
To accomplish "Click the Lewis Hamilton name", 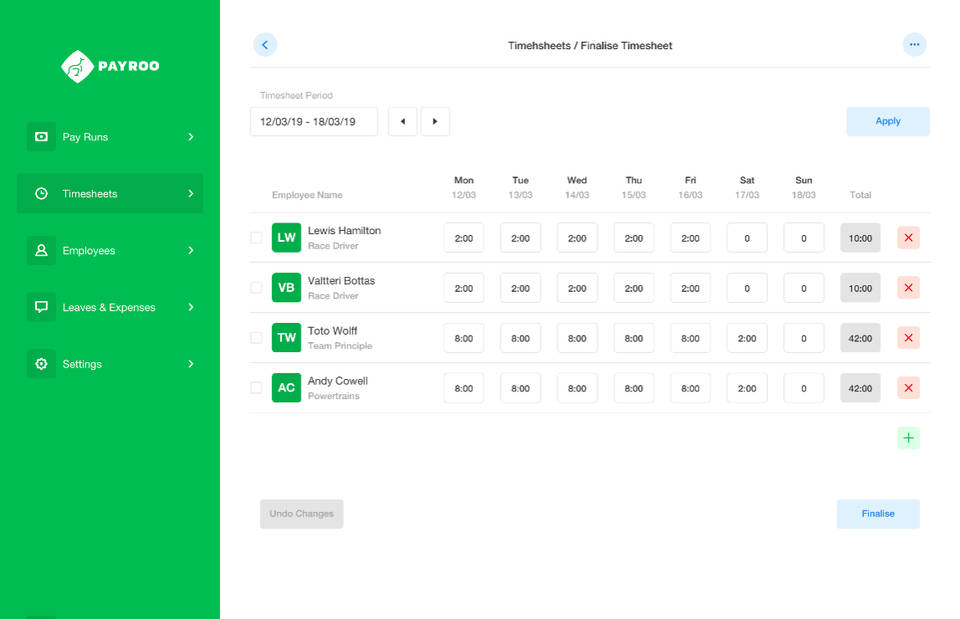I will click(344, 231).
